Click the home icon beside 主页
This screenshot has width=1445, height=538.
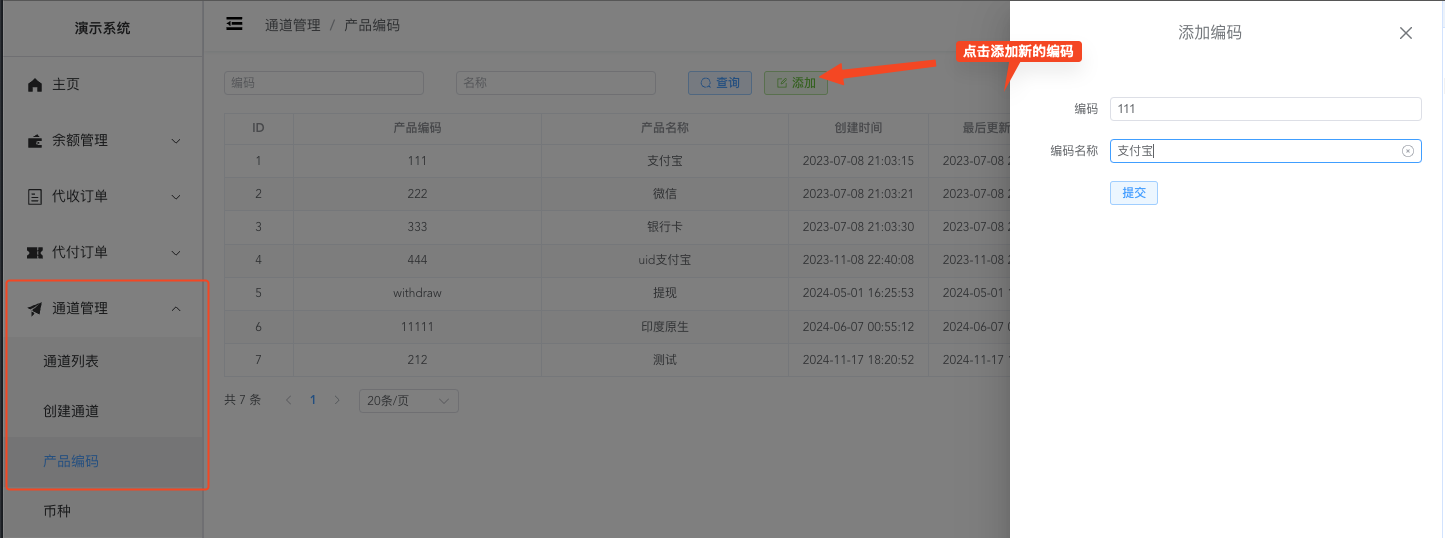click(x=35, y=85)
